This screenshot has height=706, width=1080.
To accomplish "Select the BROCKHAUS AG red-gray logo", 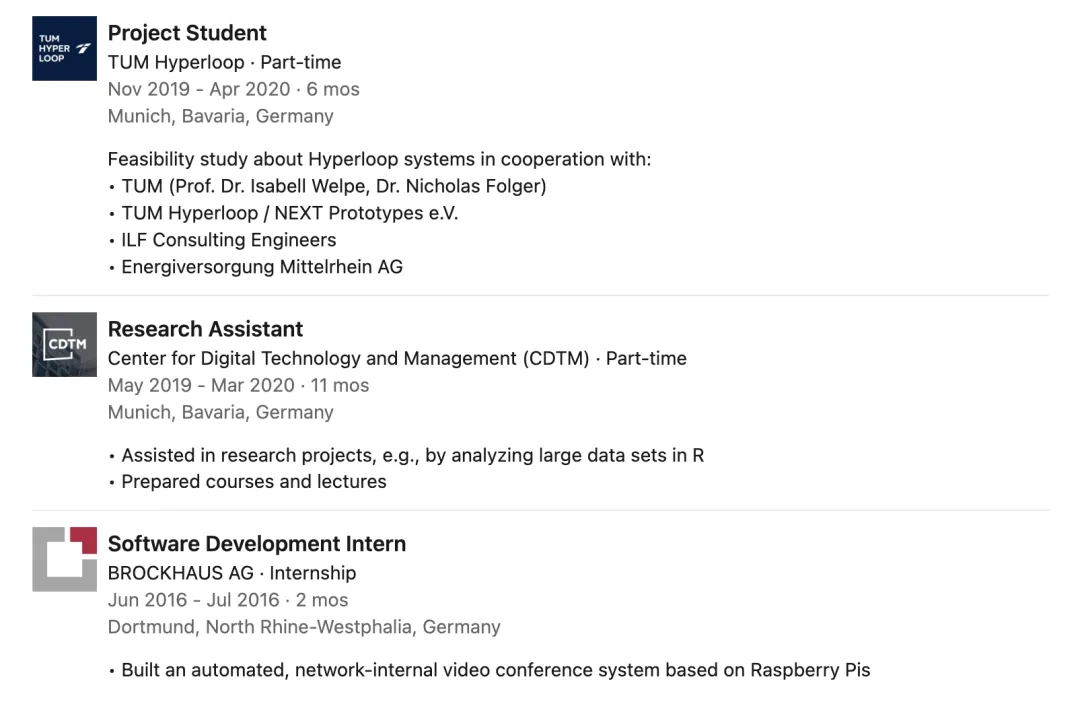I will tap(64, 559).
